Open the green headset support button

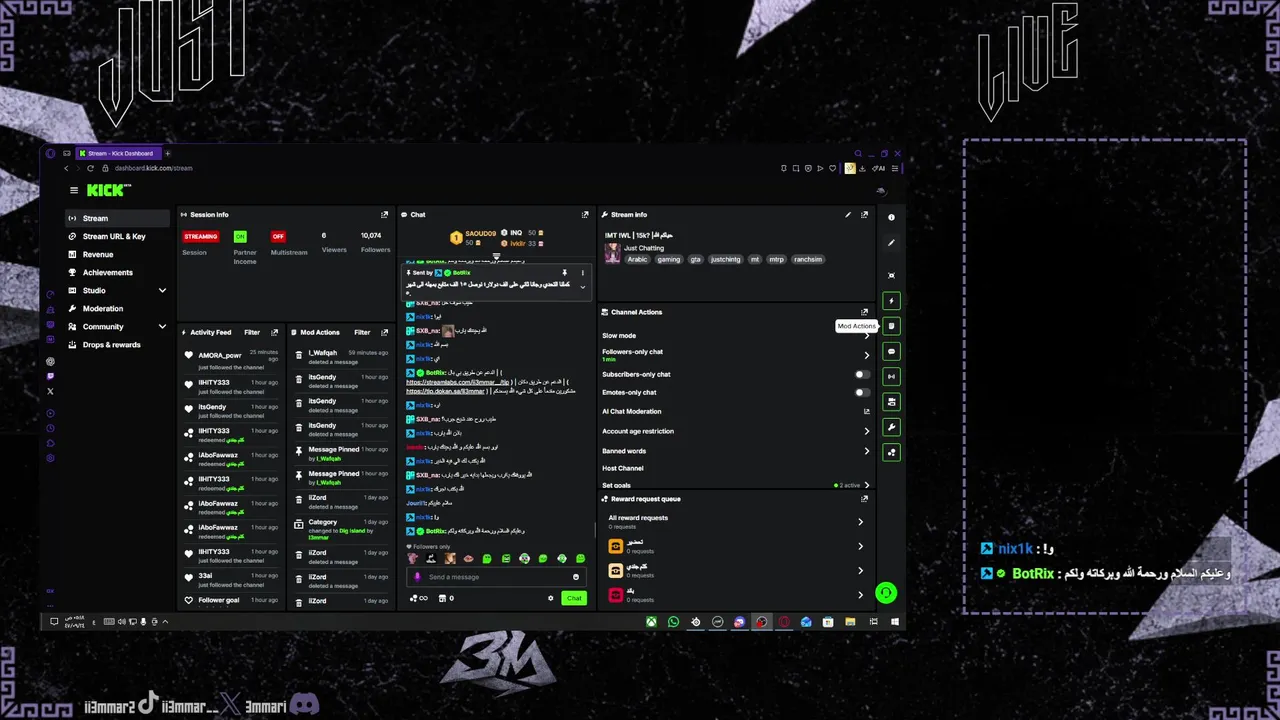tap(886, 593)
